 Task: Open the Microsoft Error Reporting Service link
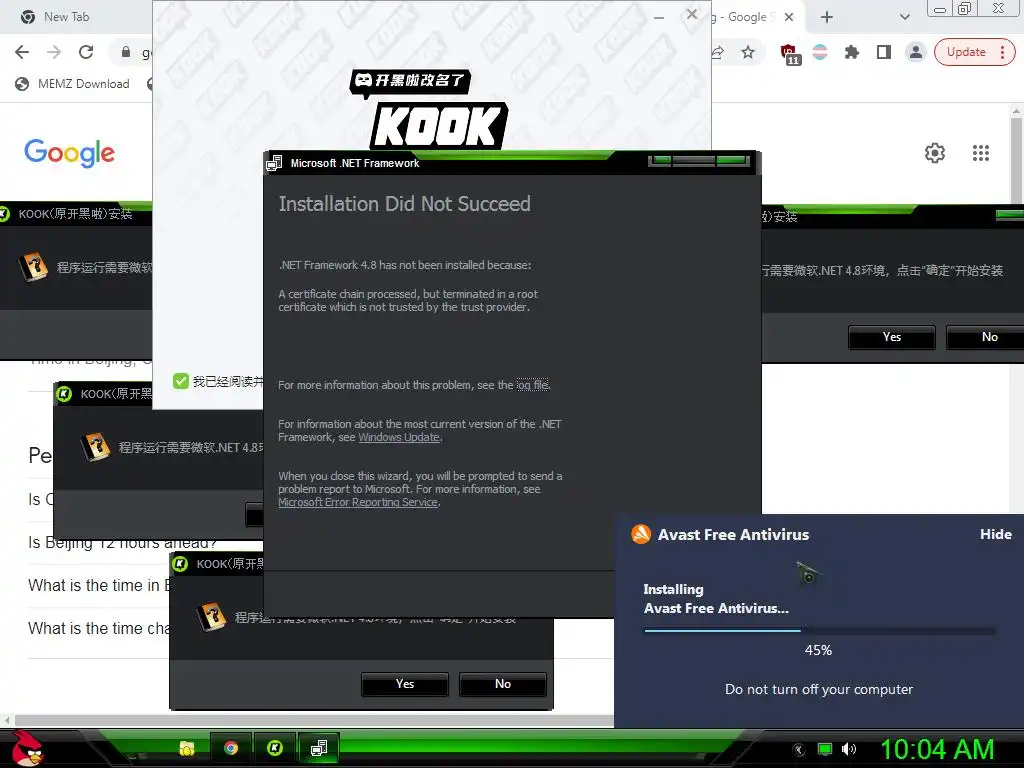[x=358, y=502]
